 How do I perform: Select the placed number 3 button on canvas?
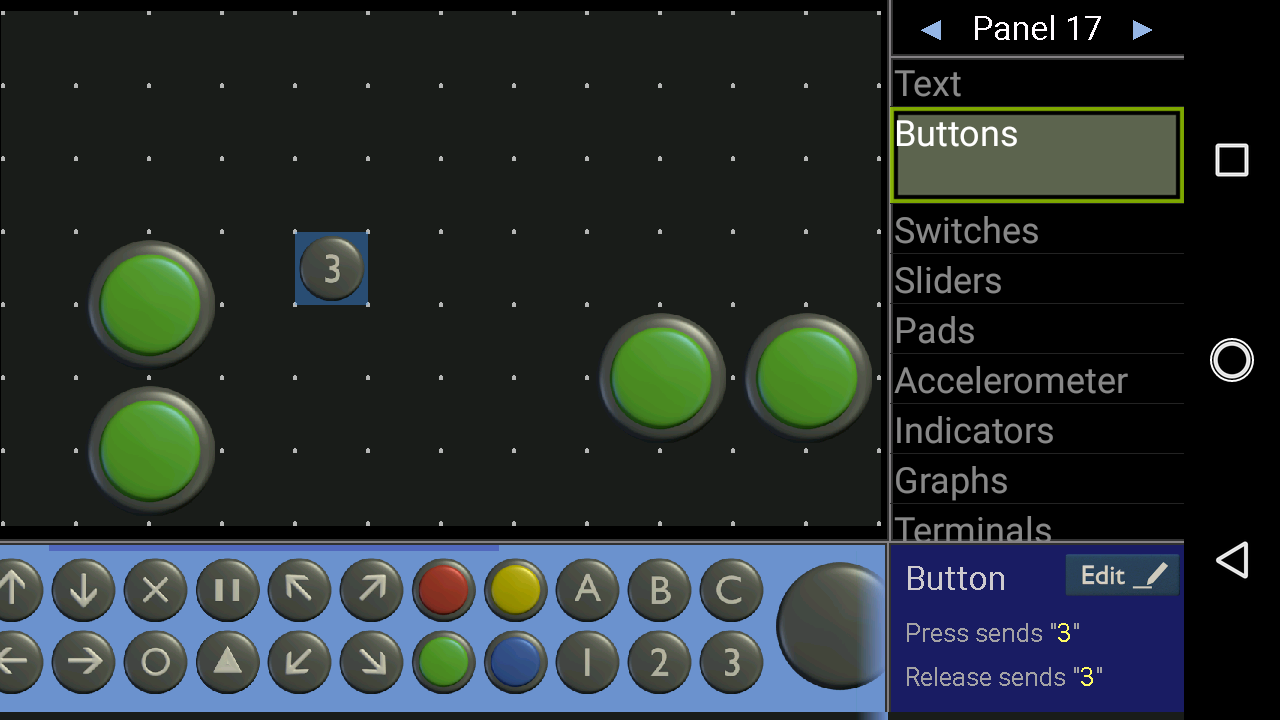click(331, 268)
